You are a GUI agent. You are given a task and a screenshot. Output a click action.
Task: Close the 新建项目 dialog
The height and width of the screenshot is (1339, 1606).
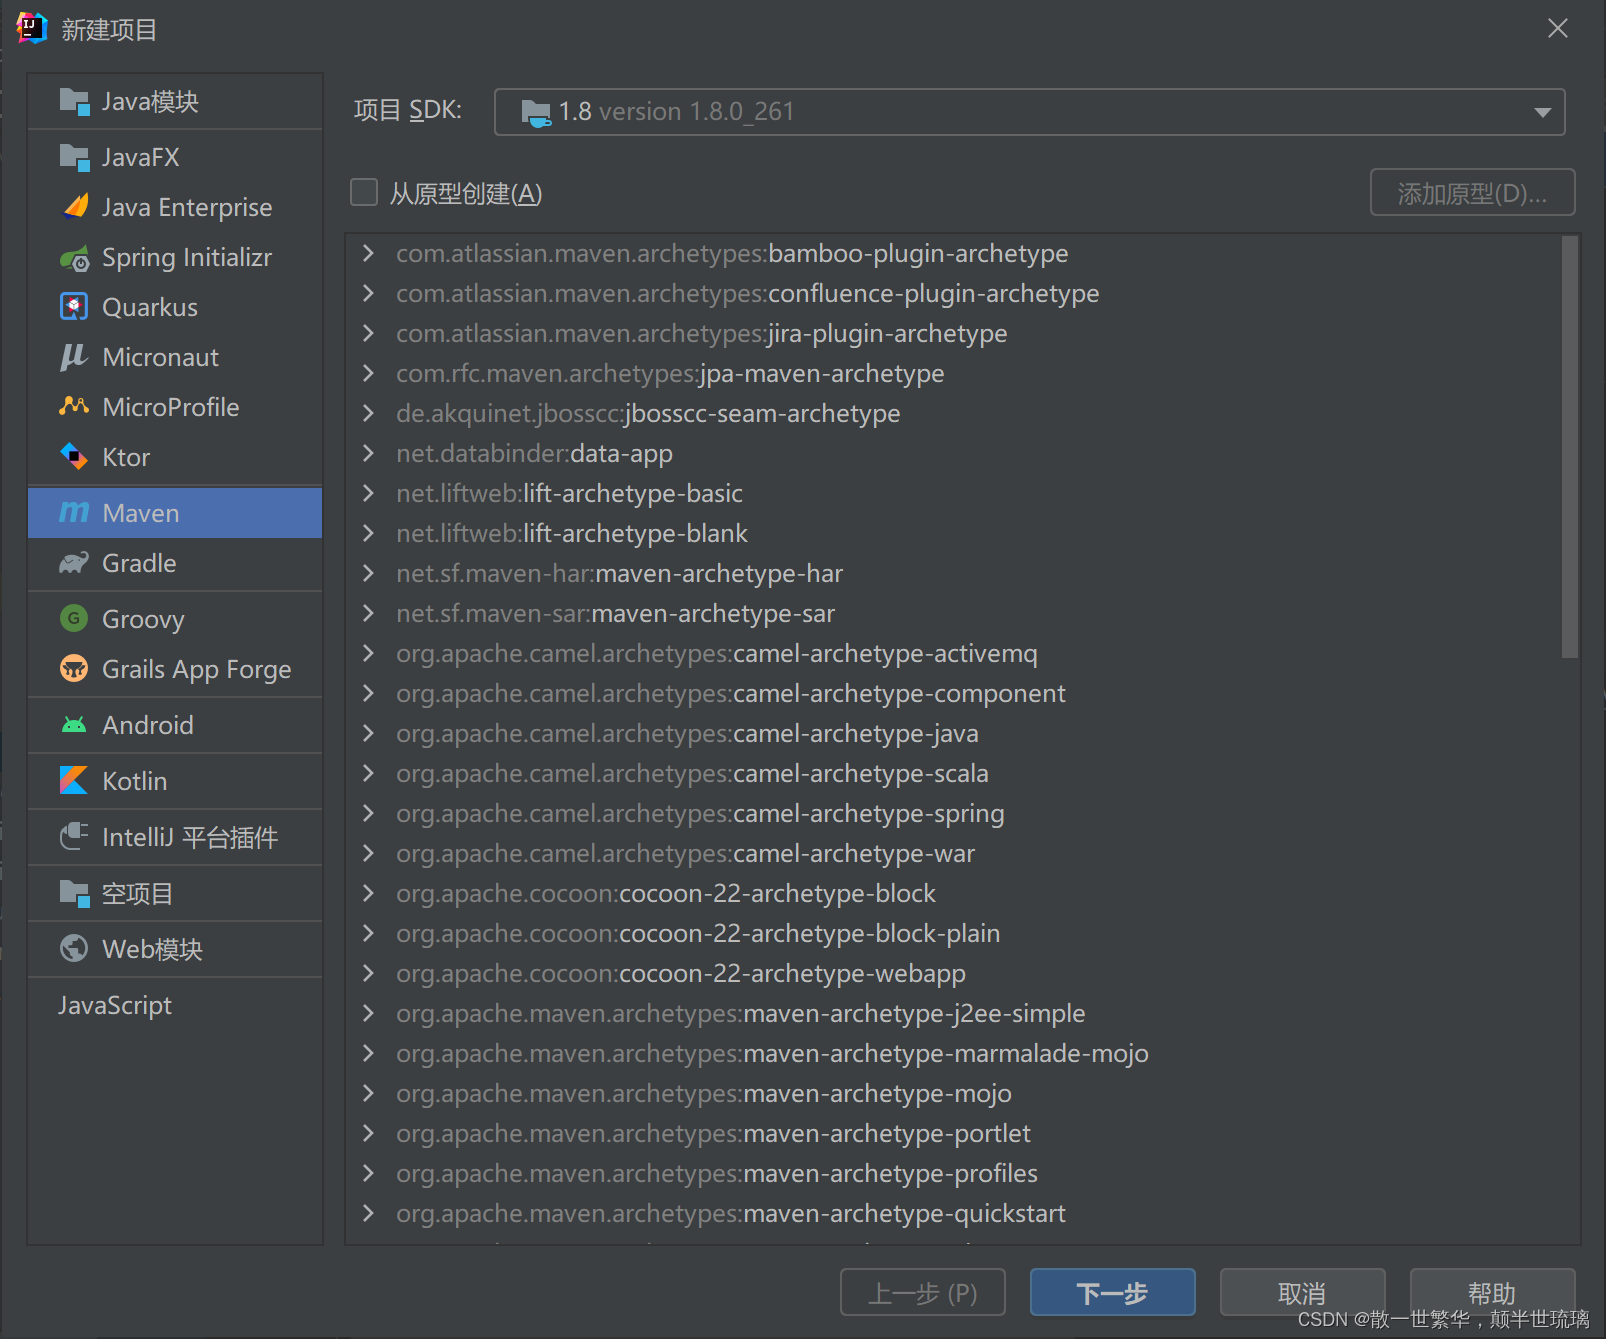point(1557,28)
